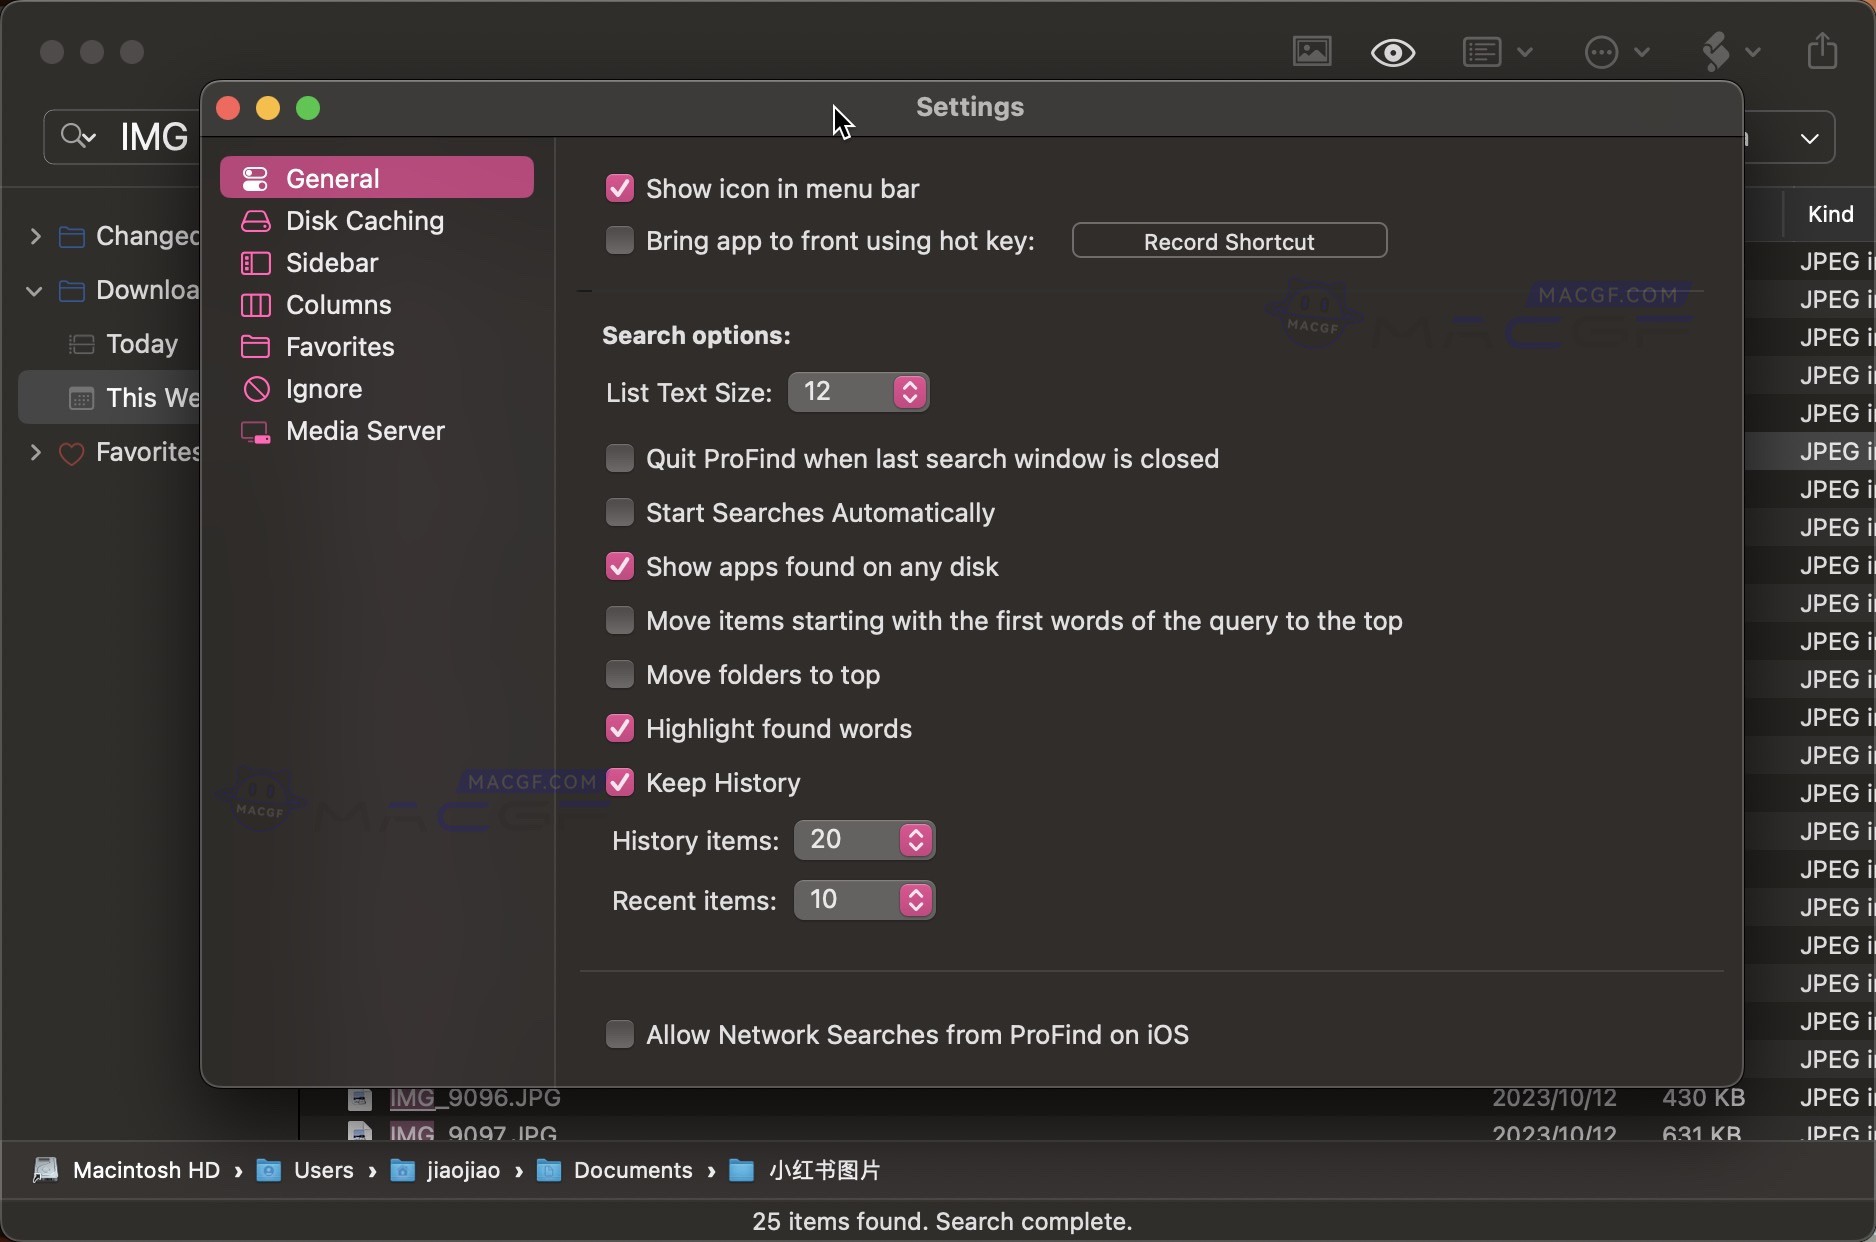Click the Media Server sidebar icon

point(256,432)
